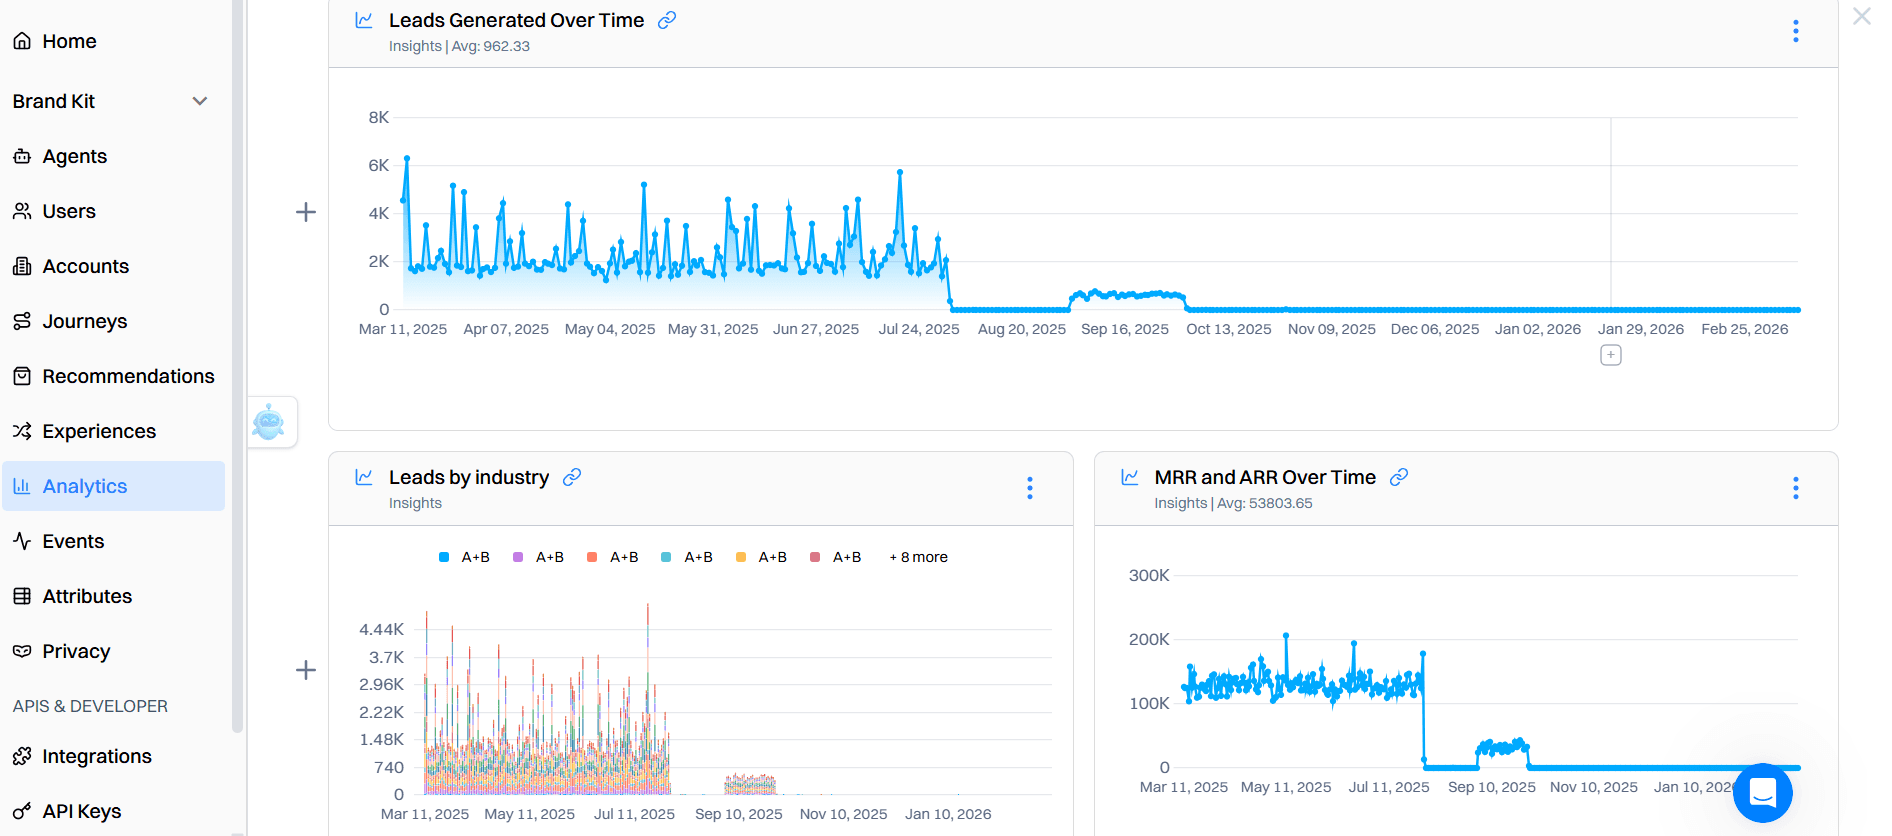The height and width of the screenshot is (836, 1892).
Task: Click chart icon beside Leads by industry
Action: (x=364, y=477)
